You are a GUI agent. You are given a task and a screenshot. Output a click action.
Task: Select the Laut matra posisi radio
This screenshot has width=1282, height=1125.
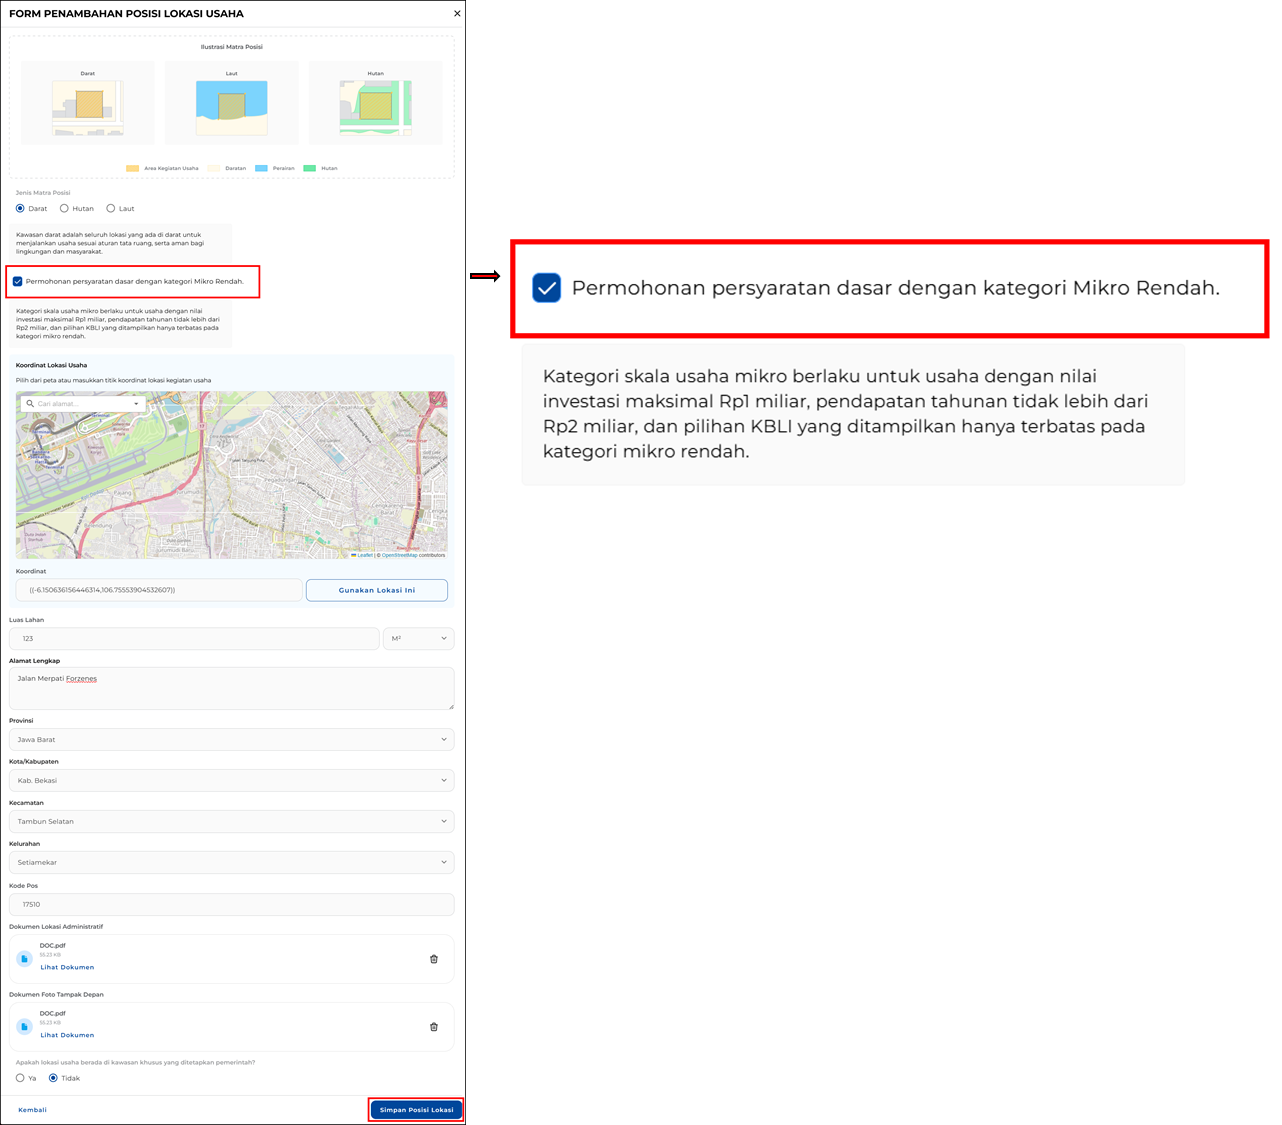click(x=111, y=209)
